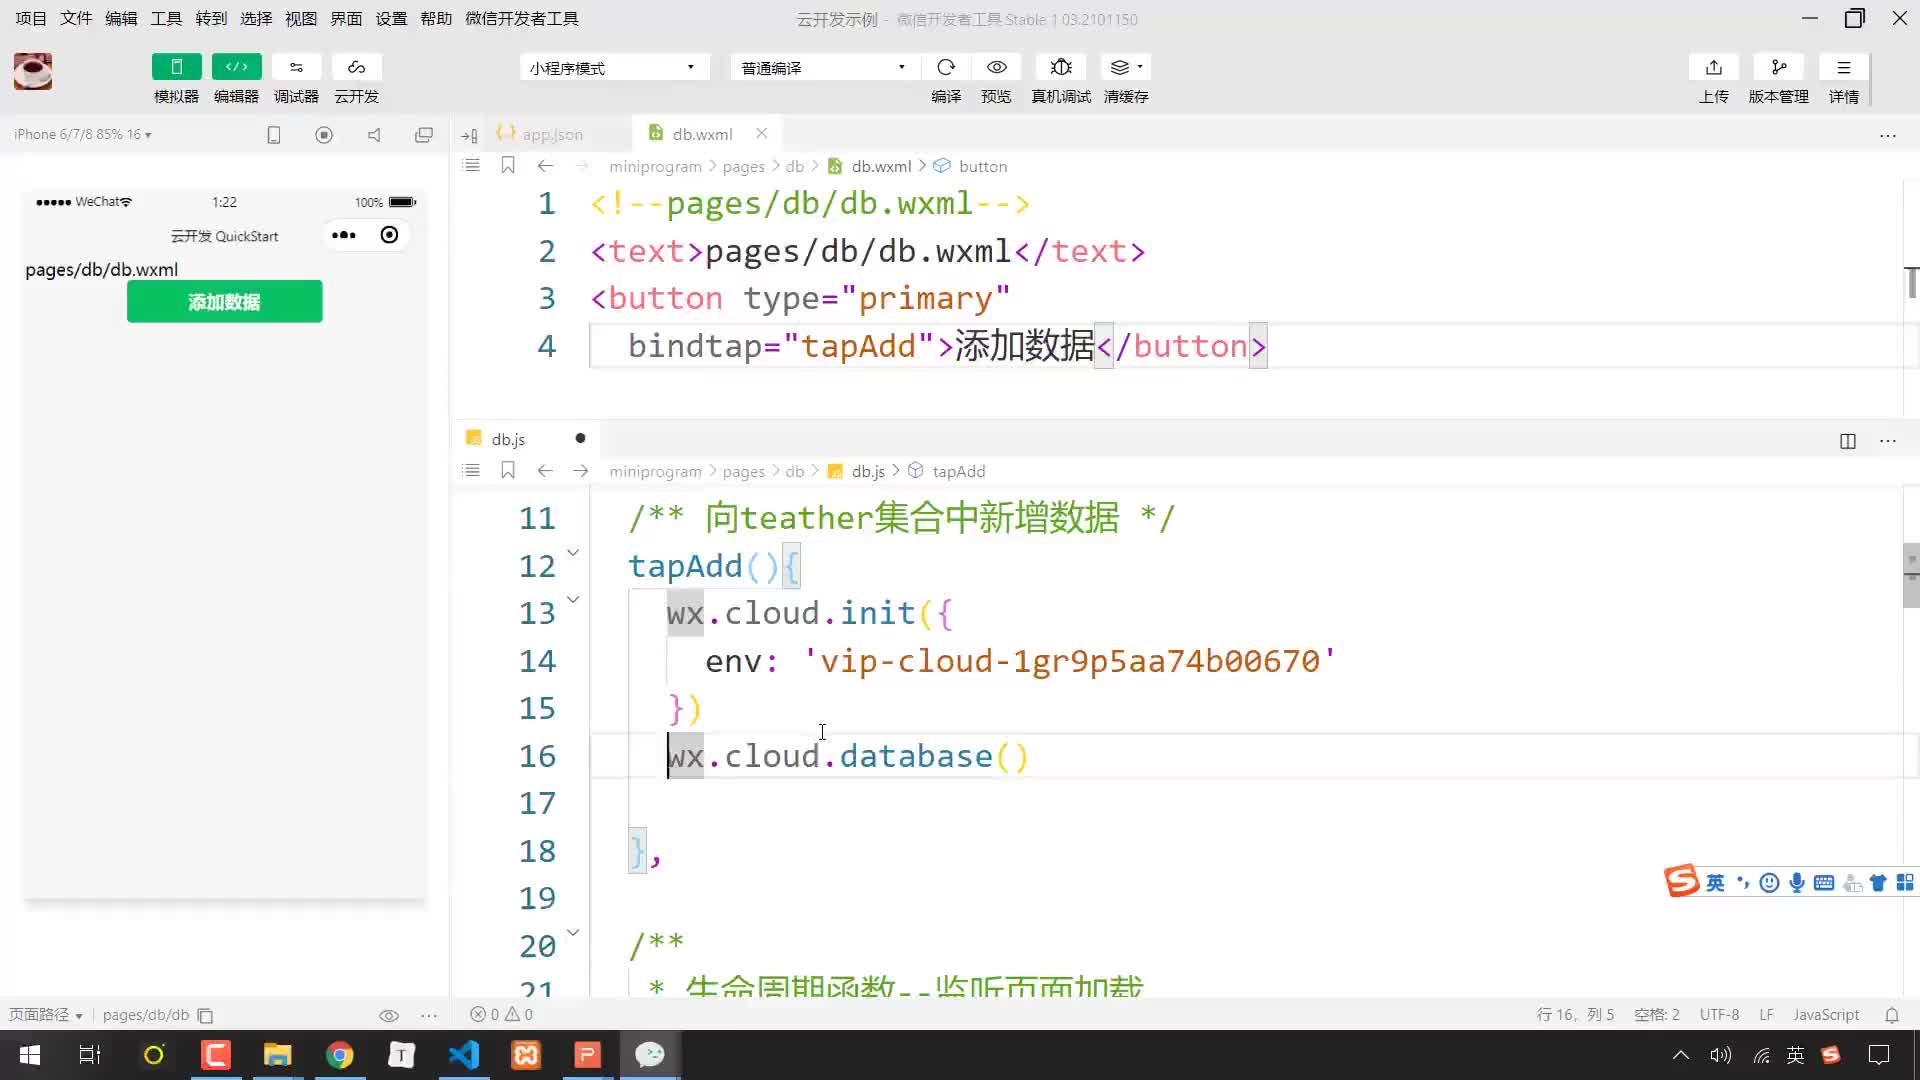Toggle the 编辑器 editor panel button
1920x1080 pixels.
pos(236,67)
